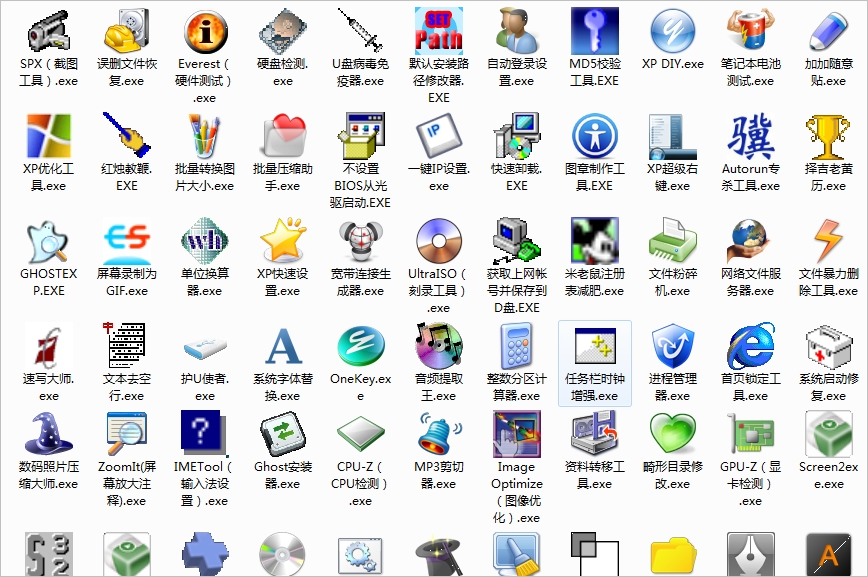Select the blue brush monitor icon in bottom row

tap(516, 554)
